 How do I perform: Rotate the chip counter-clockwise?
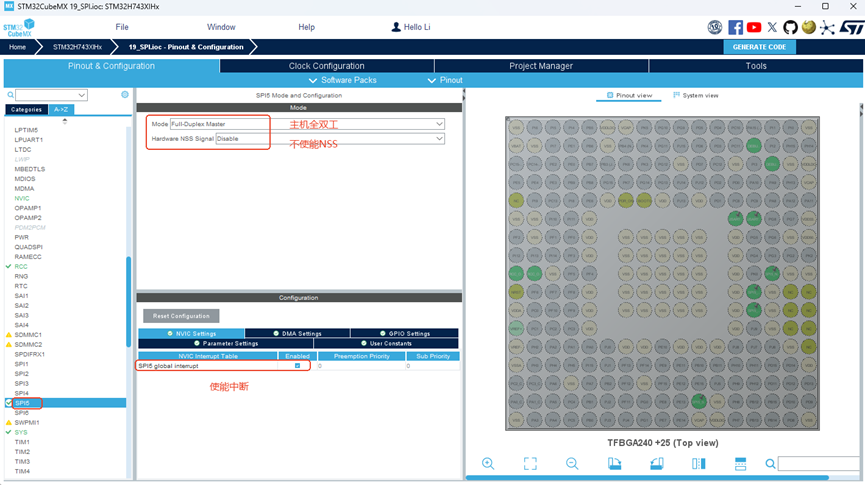pyautogui.click(x=656, y=463)
